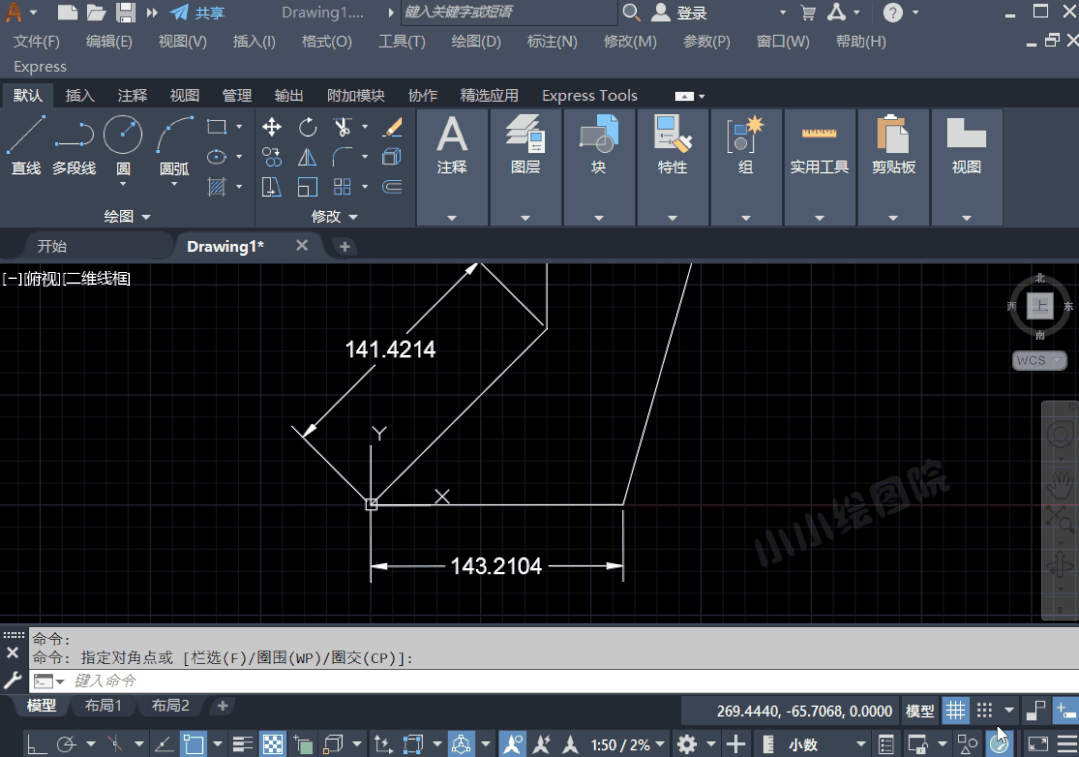Activate the Copy objects tool
Viewport: 1079px width, 757px height.
click(x=272, y=157)
